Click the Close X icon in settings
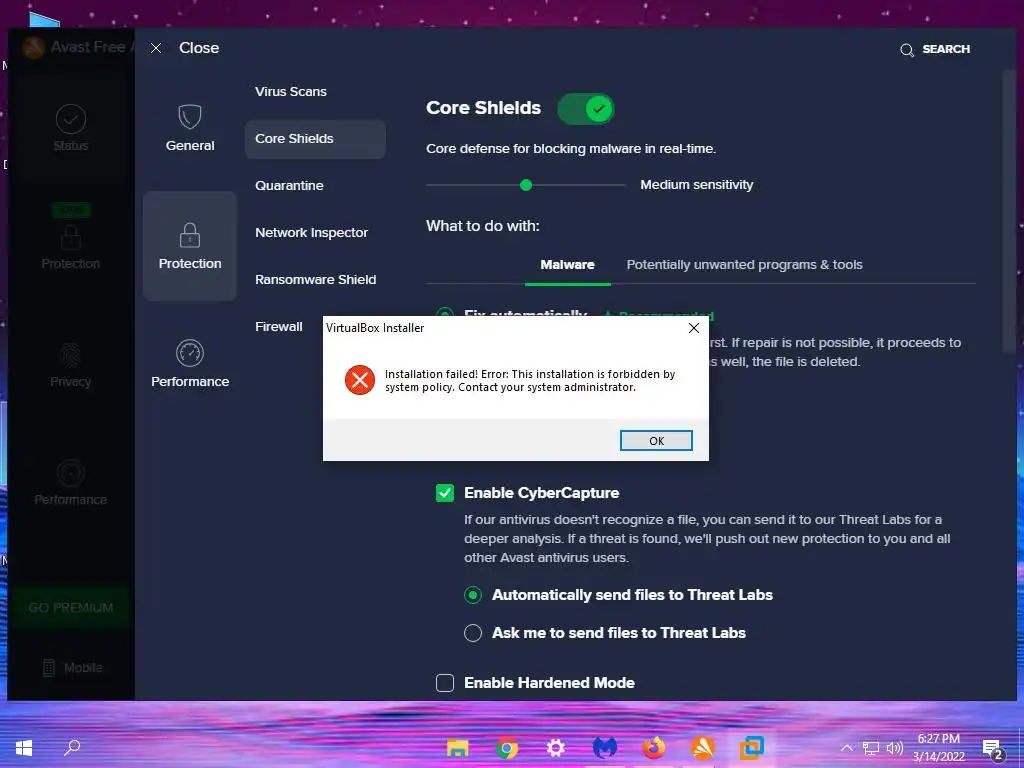This screenshot has width=1024, height=768. tap(155, 48)
